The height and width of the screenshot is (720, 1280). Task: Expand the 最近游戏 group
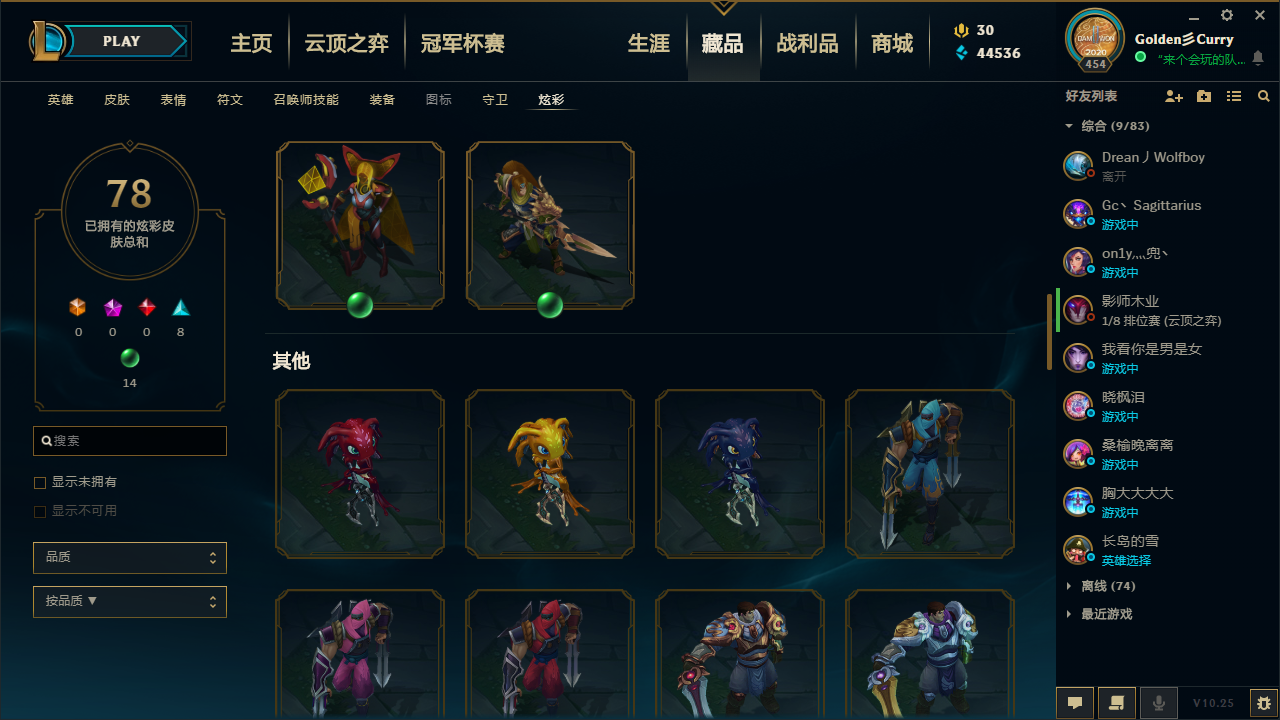coord(1099,614)
